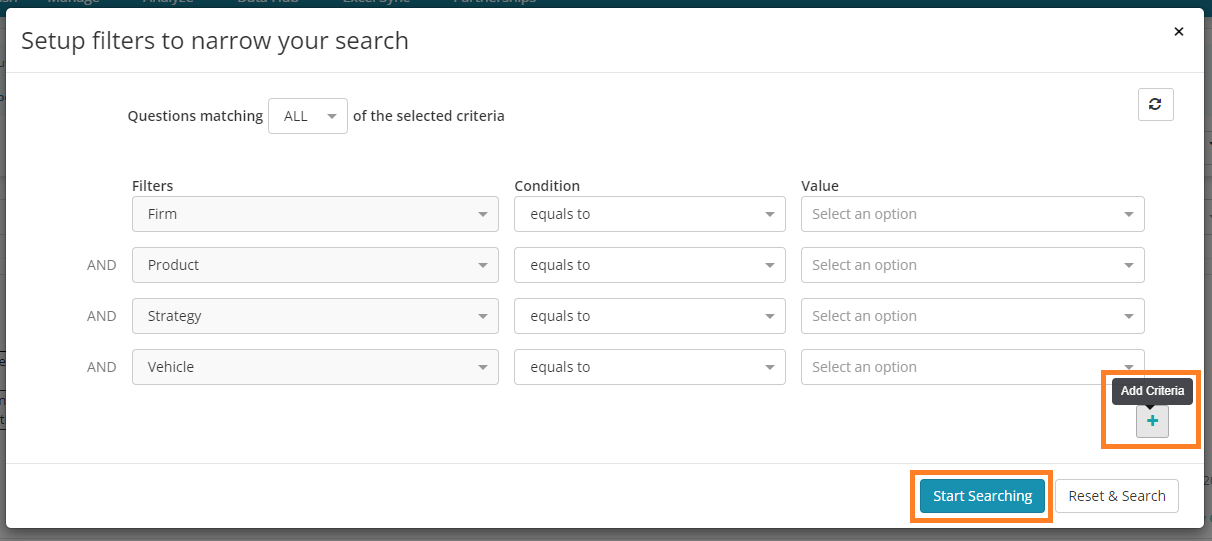Open condition dropdown for Firm row

[x=650, y=214]
